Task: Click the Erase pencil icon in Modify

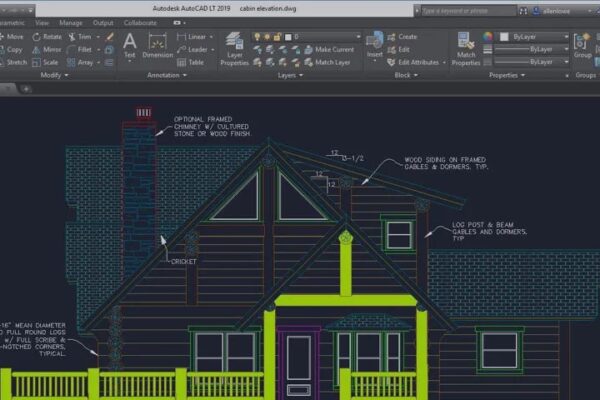Action: pyautogui.click(x=109, y=37)
